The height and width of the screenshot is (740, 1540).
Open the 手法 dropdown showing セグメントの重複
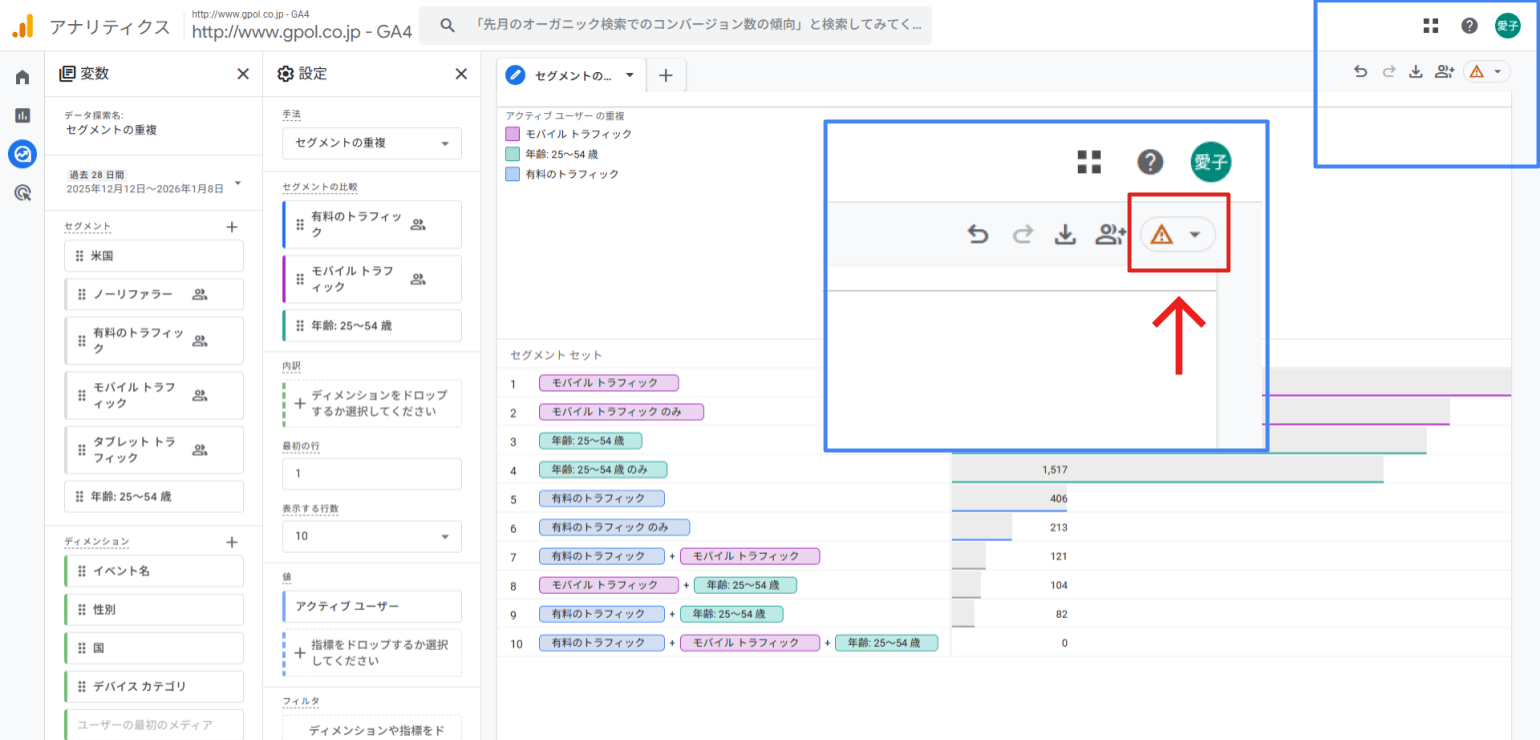click(371, 143)
